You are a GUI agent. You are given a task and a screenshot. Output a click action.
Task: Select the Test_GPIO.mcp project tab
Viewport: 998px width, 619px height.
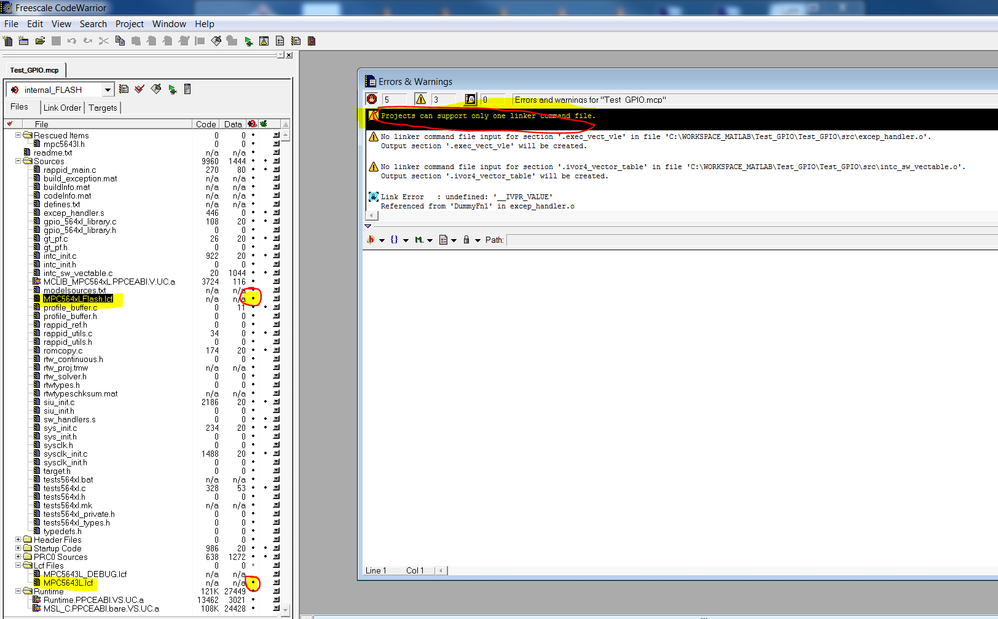34,70
